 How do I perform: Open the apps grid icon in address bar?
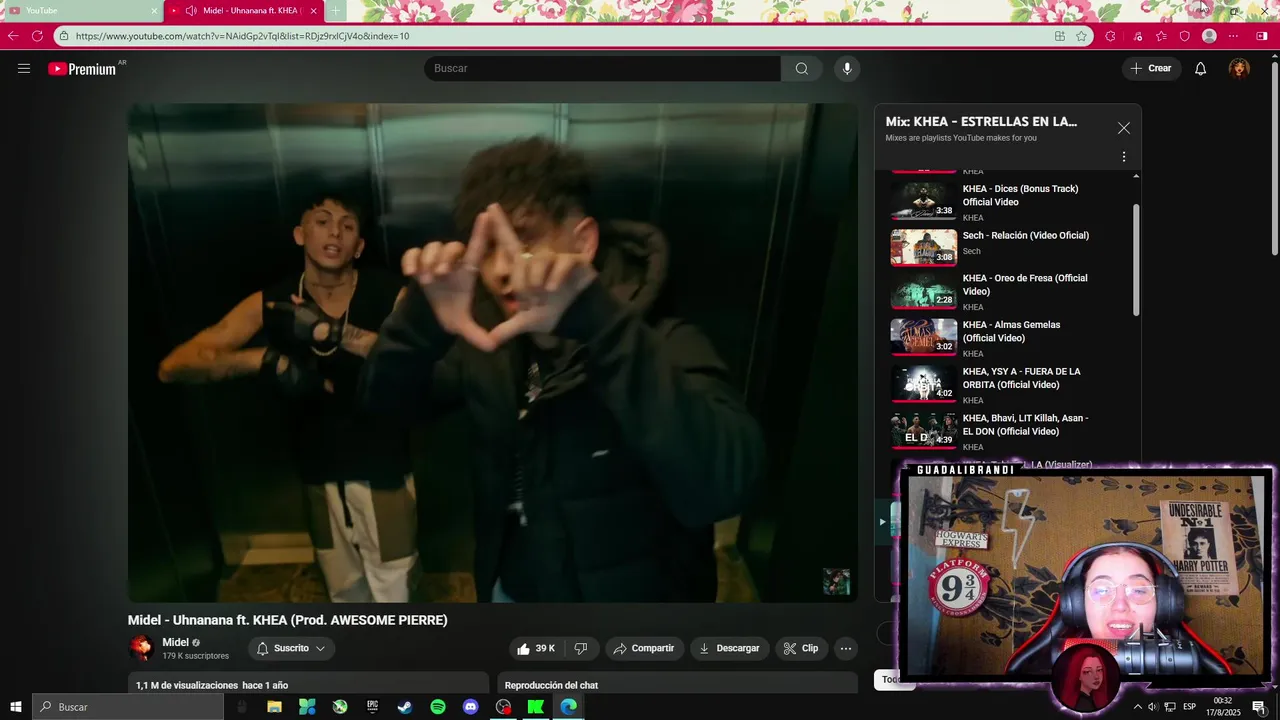[1059, 36]
